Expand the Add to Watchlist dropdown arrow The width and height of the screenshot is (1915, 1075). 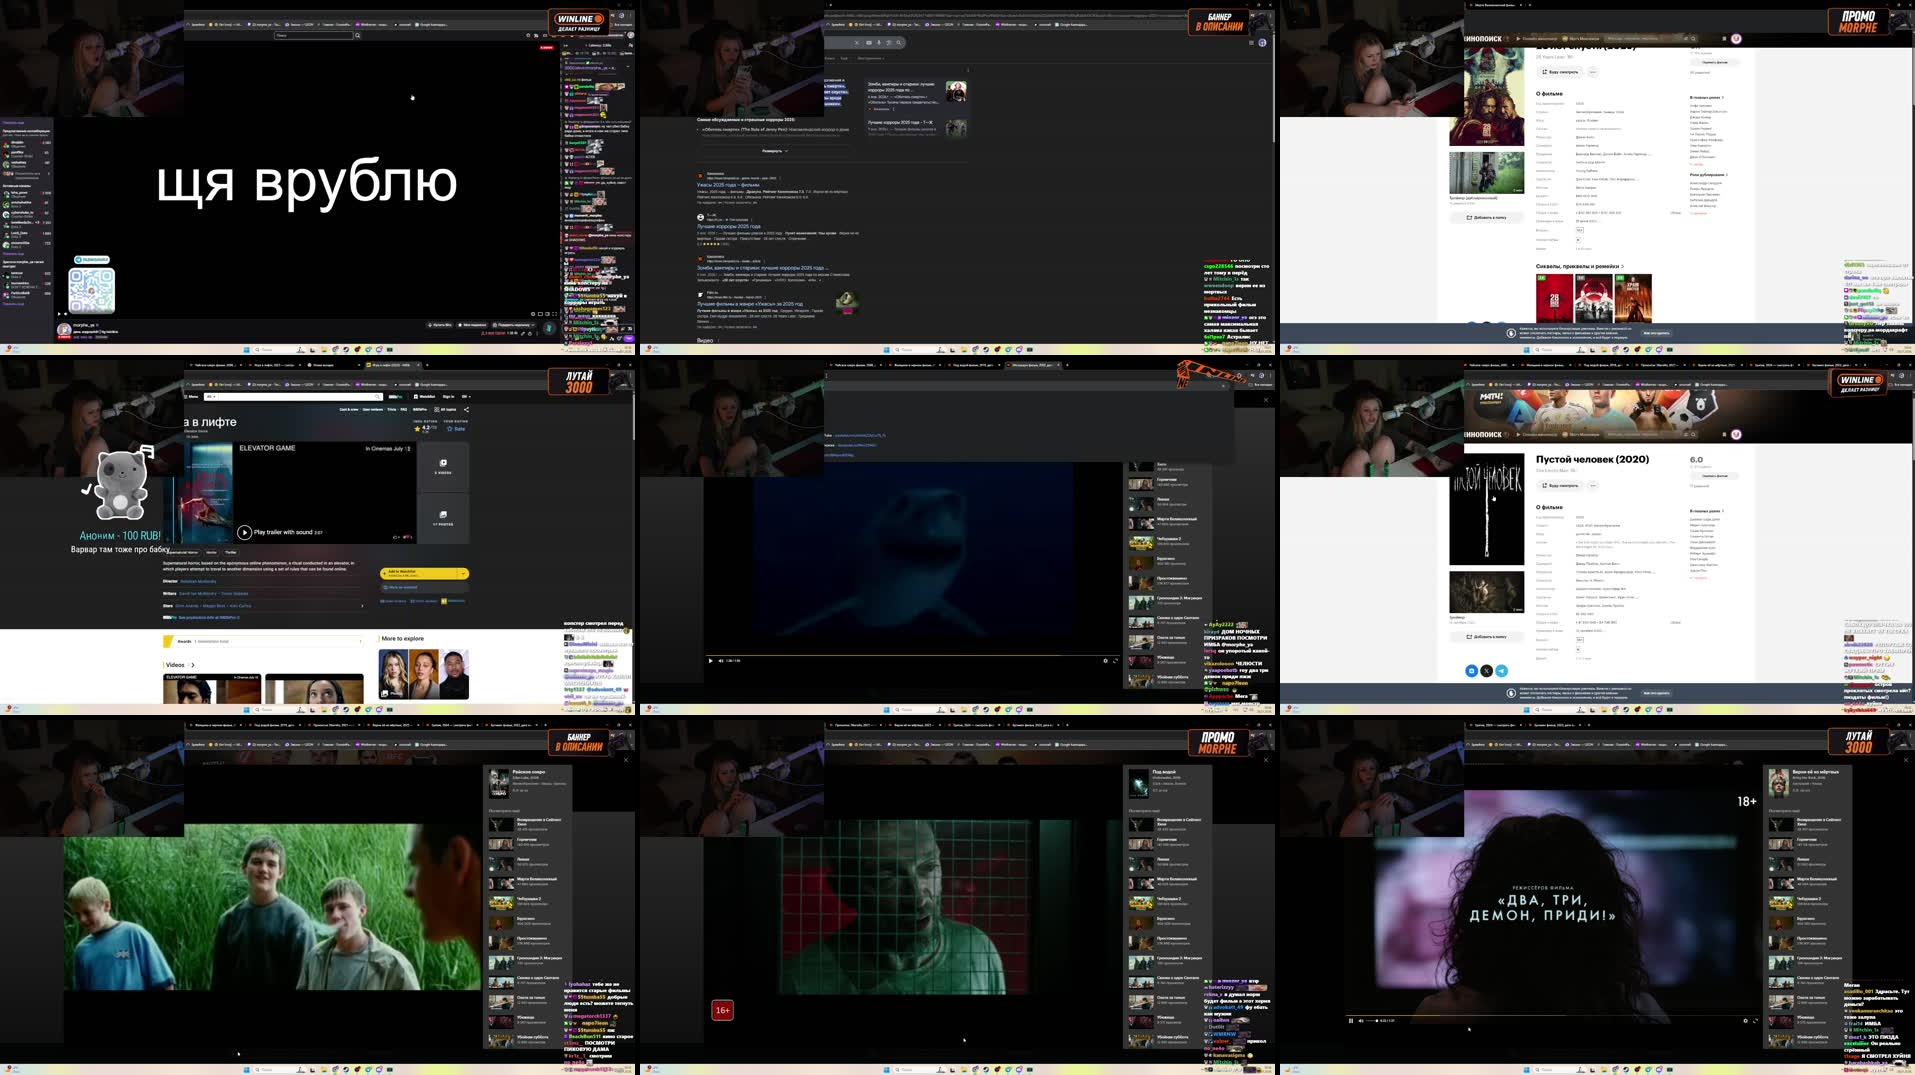[x=465, y=574]
